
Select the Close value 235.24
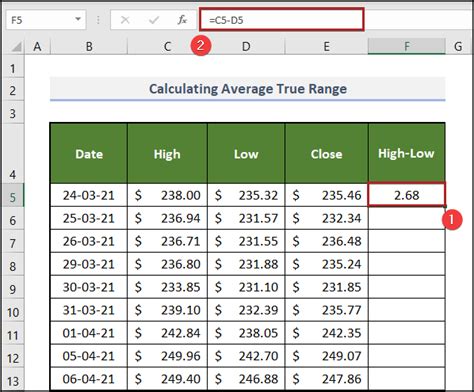click(x=327, y=264)
